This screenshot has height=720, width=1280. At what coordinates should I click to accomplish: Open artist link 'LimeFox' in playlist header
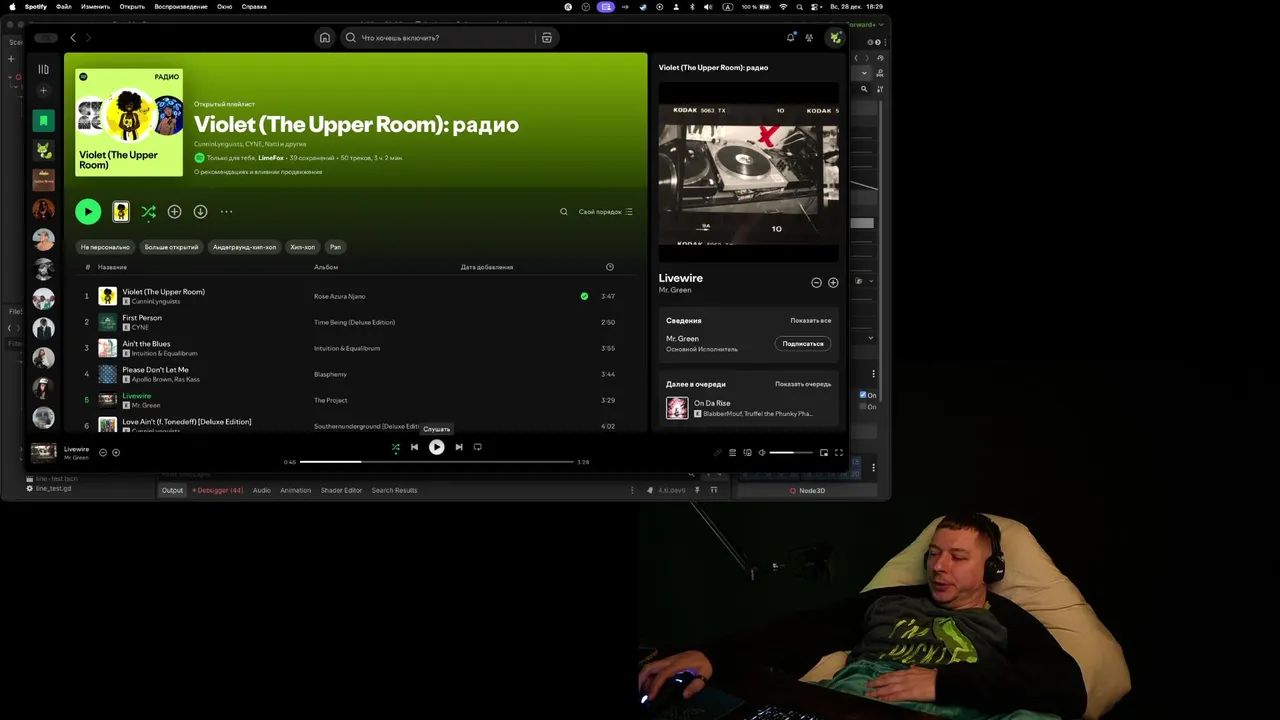click(271, 158)
